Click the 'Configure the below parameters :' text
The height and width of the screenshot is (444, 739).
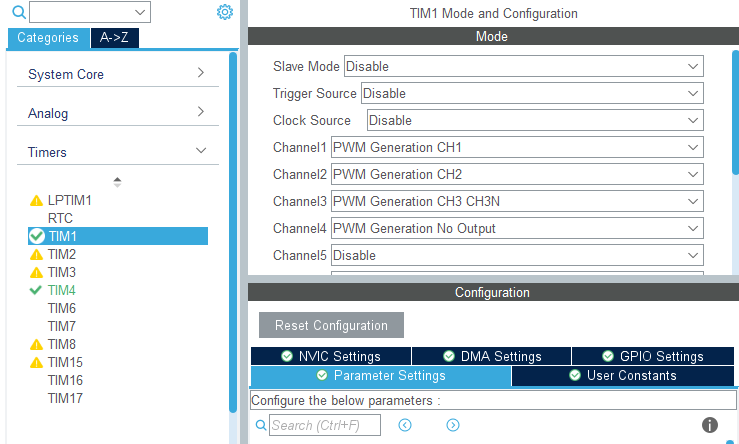pos(345,401)
